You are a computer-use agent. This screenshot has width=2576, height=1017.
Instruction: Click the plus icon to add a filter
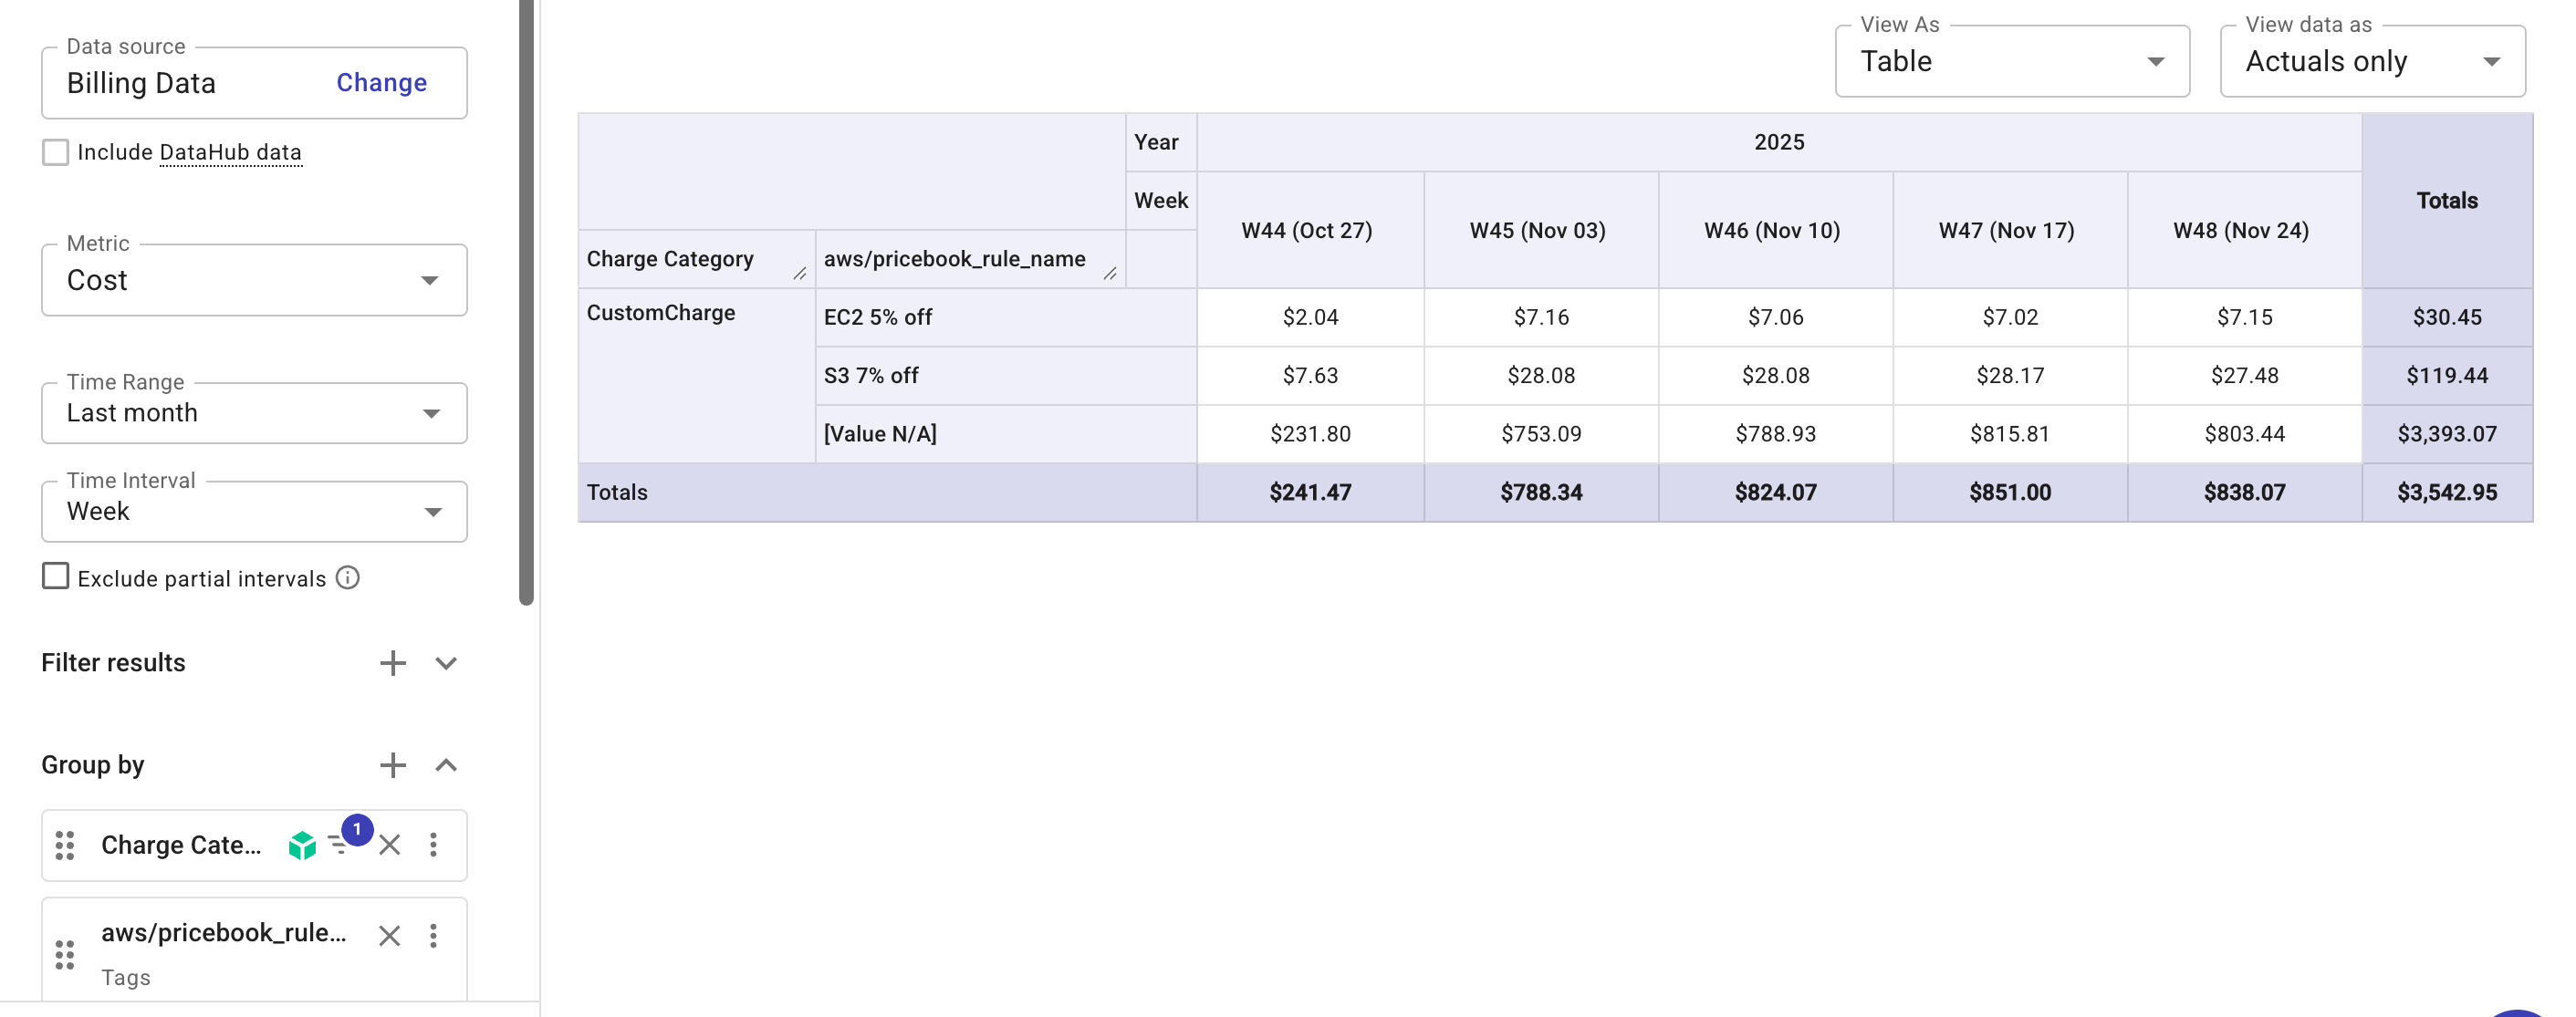click(x=393, y=663)
